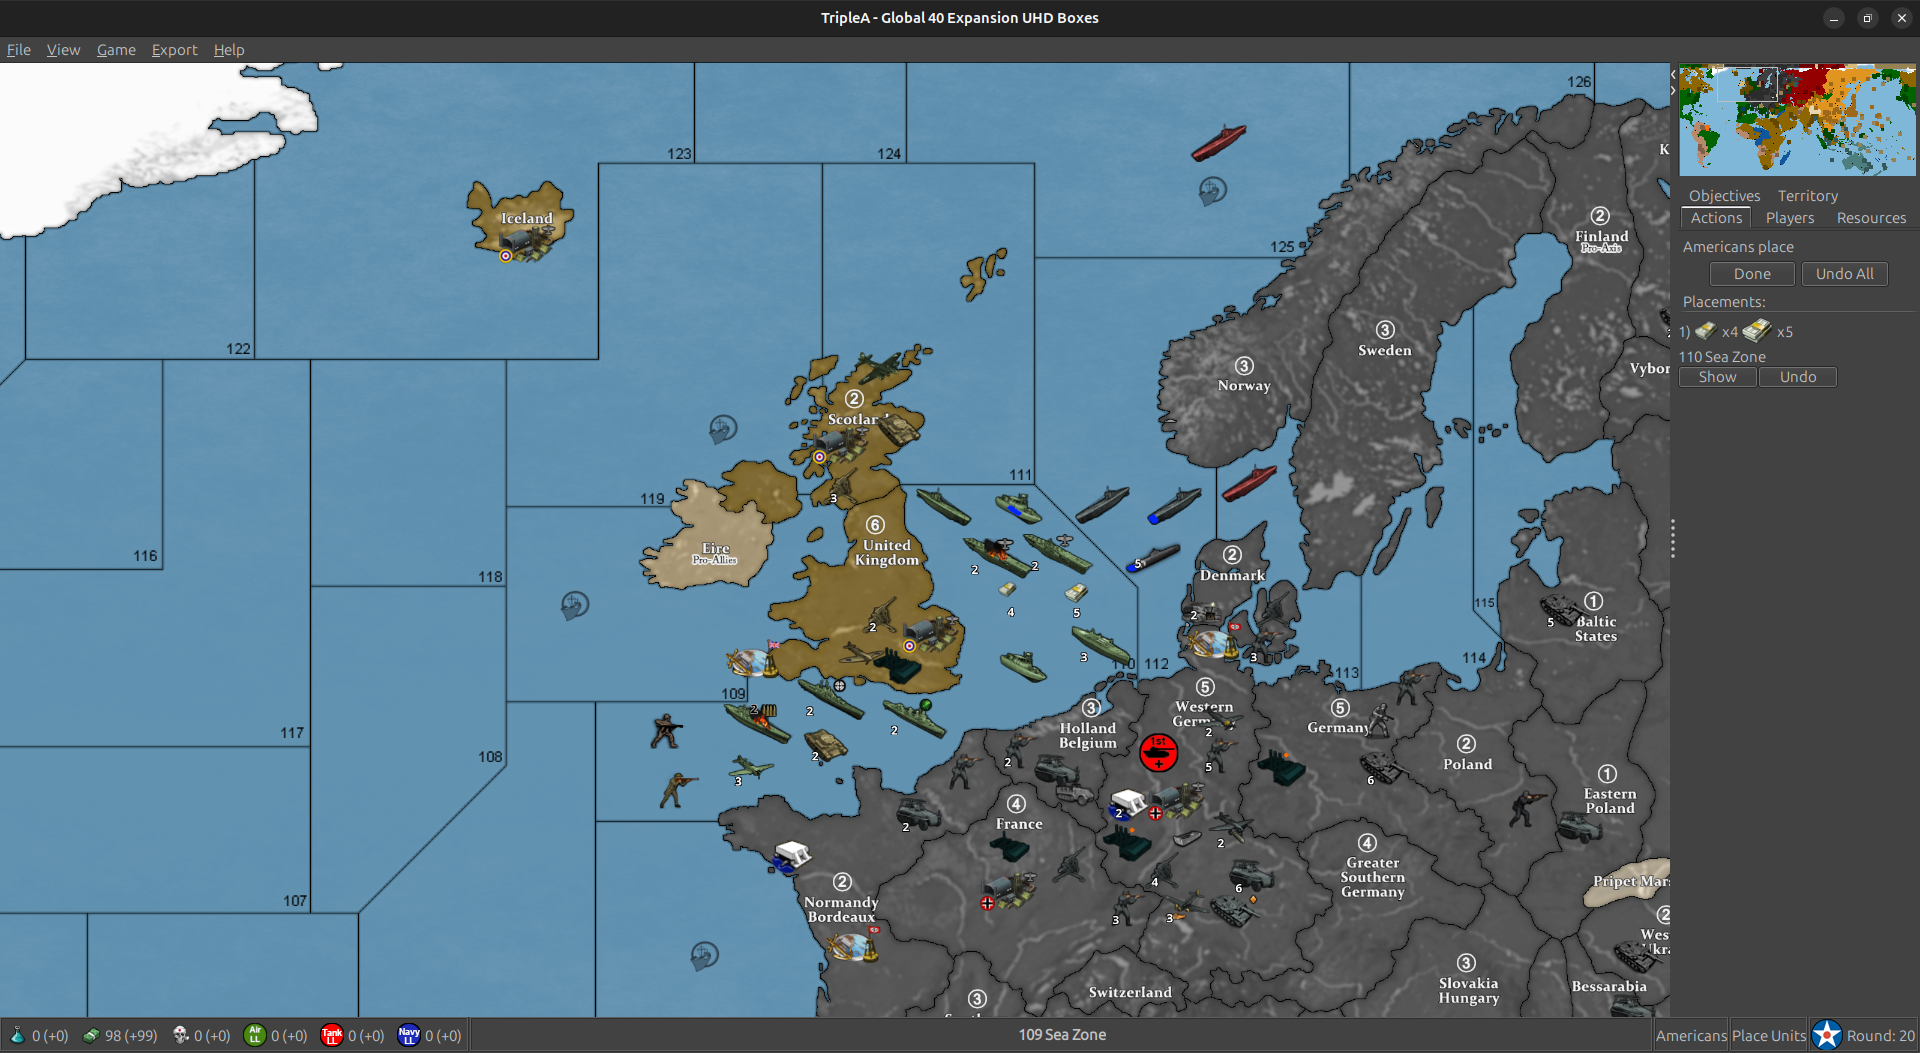Select the tank stack in Baltic States

coord(1559,608)
